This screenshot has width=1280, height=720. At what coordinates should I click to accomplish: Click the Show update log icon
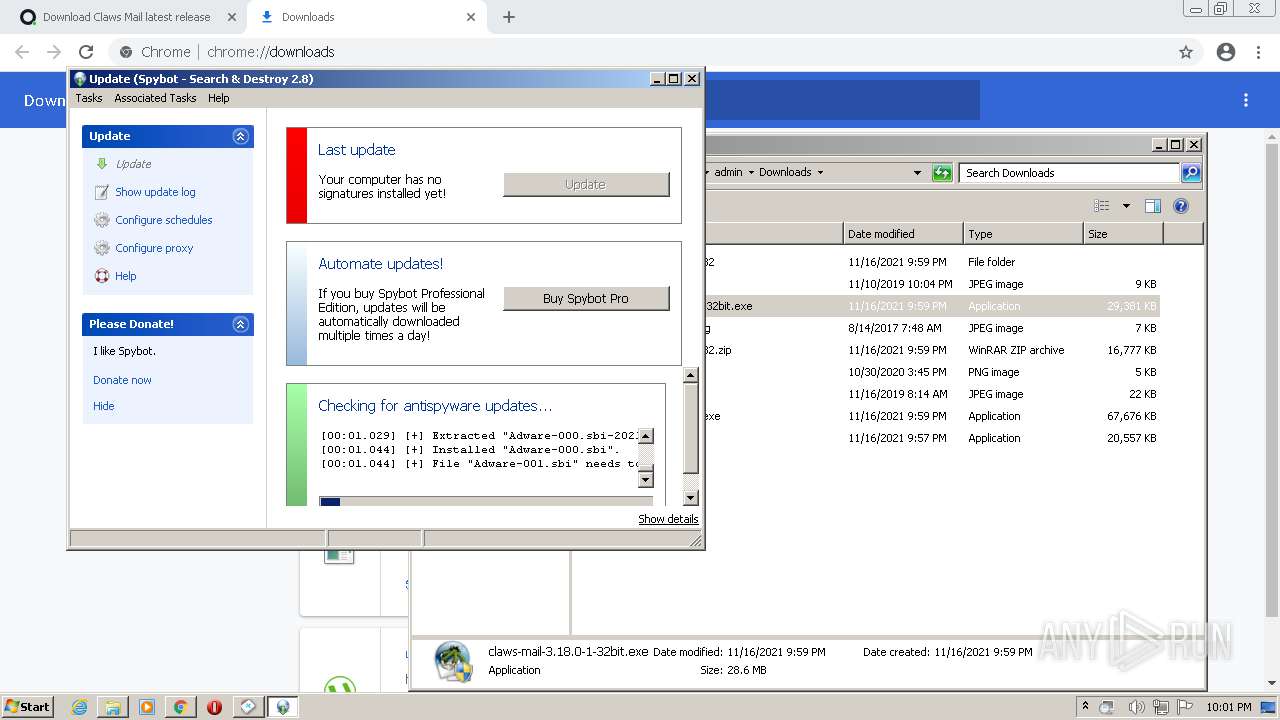(x=102, y=192)
